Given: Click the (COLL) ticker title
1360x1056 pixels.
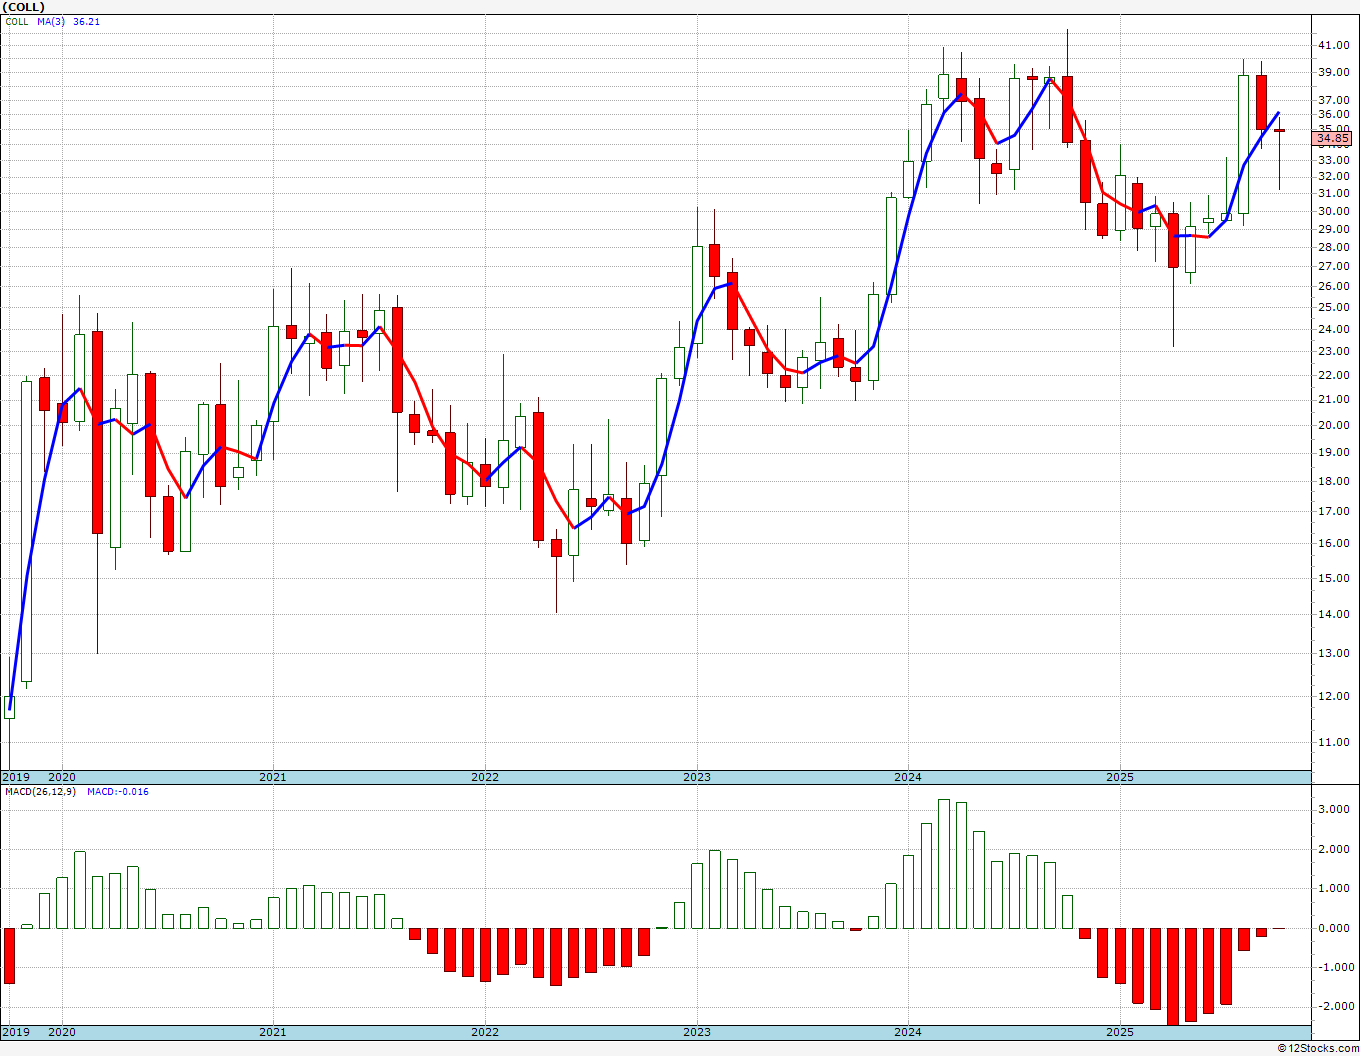Looking at the screenshot, I should (24, 7).
